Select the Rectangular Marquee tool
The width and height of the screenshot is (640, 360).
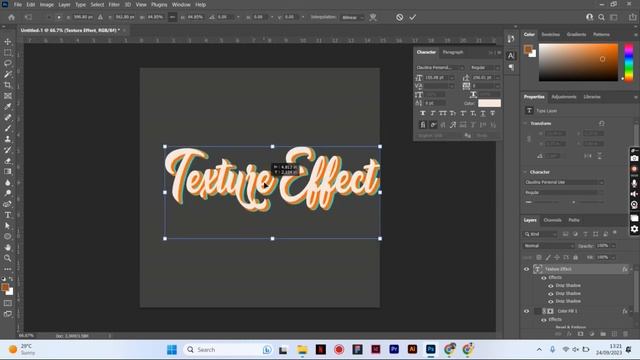pos(8,53)
